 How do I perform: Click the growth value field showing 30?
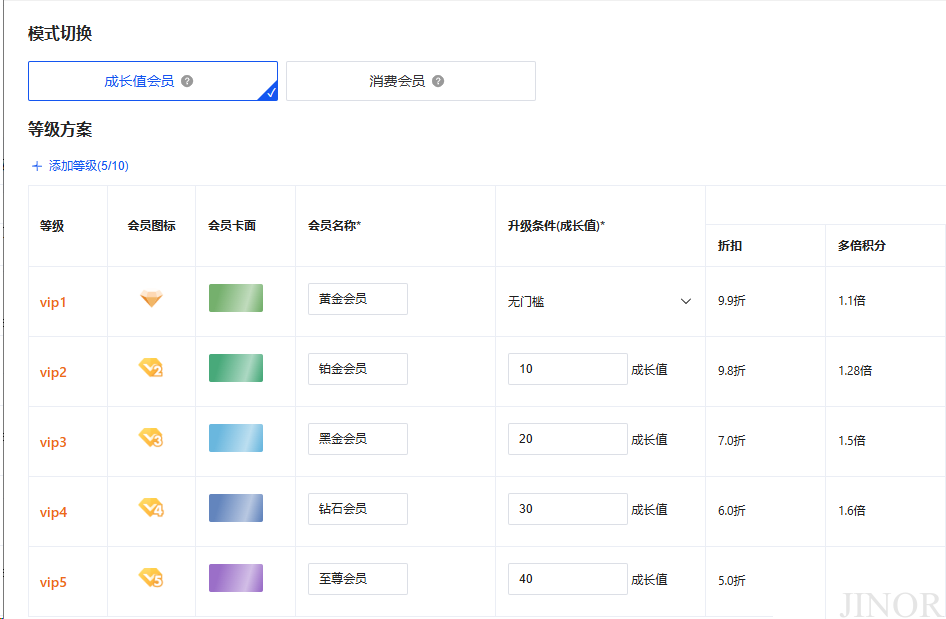coord(568,509)
